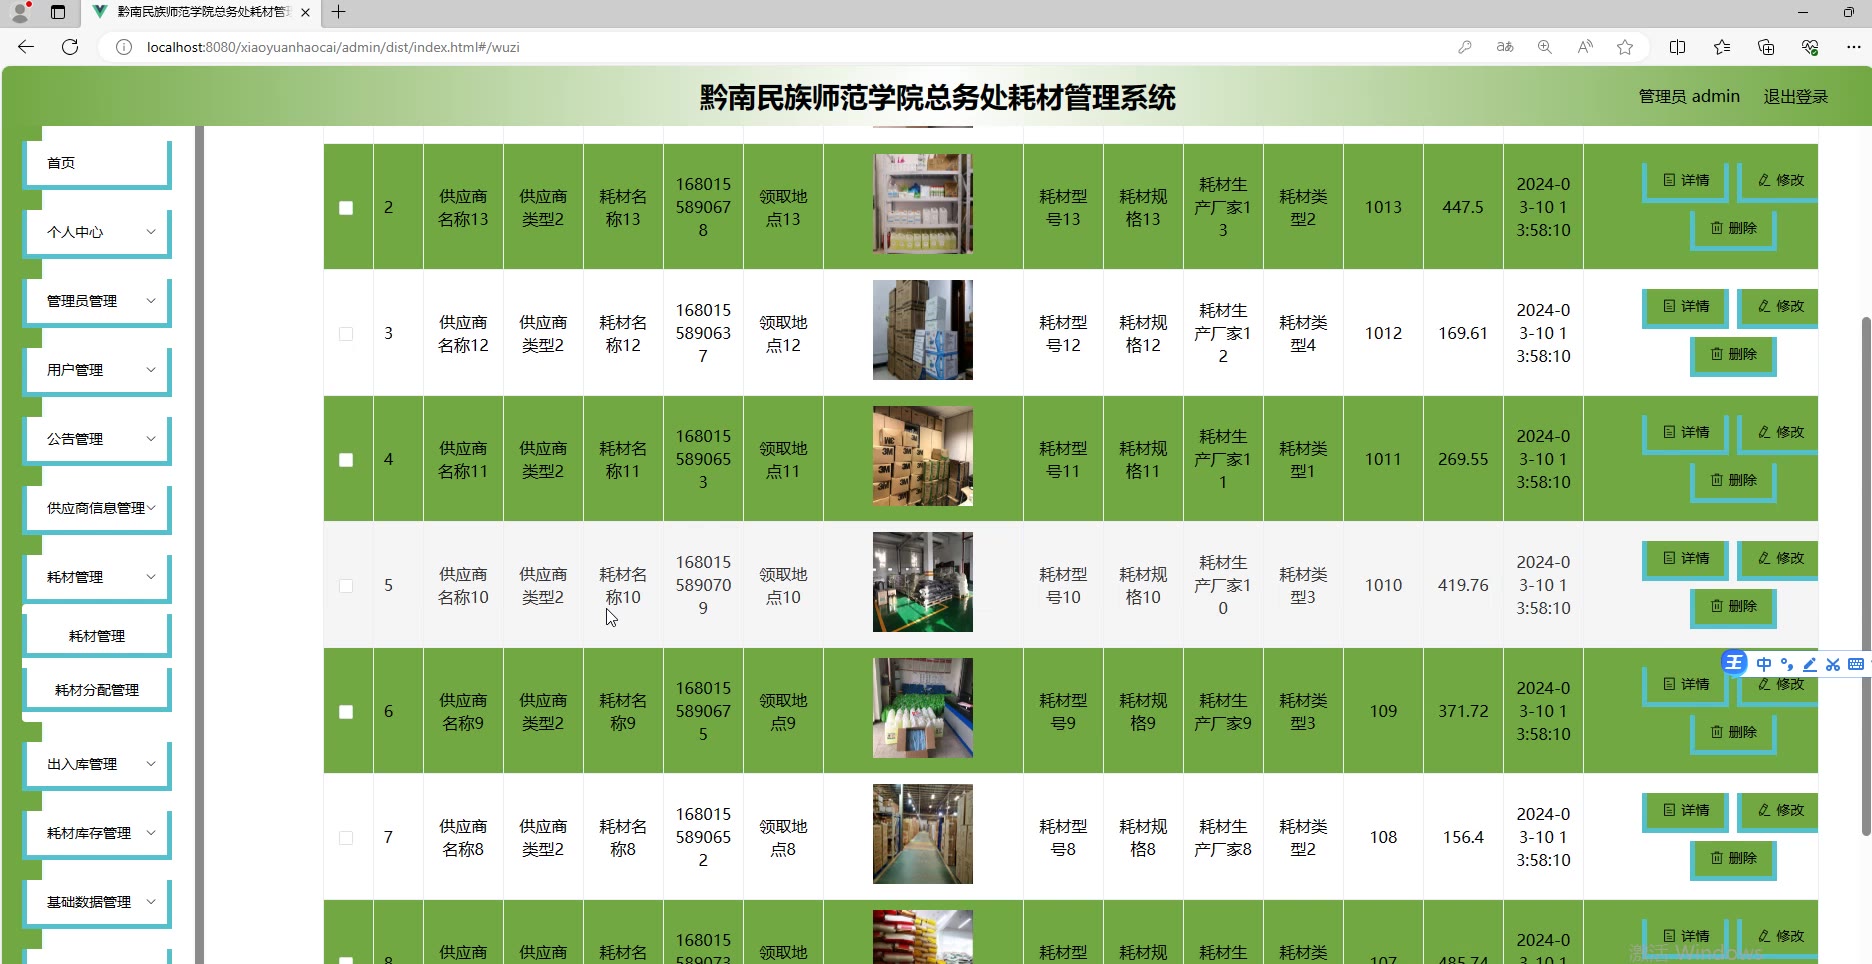Close the 黔南民族师范学院 browser tab
This screenshot has width=1872, height=964.
tap(305, 12)
